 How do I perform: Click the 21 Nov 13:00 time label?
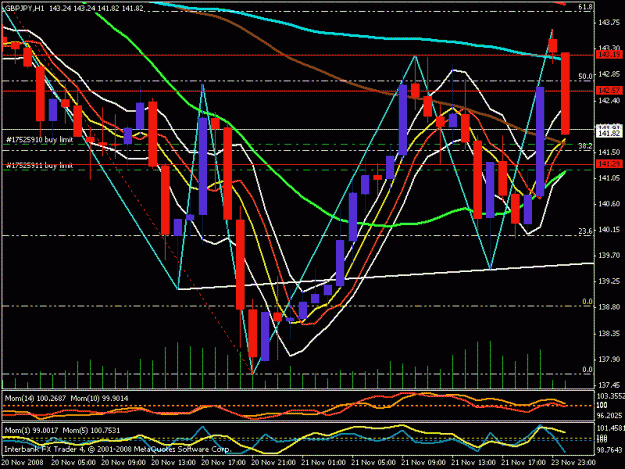click(474, 463)
